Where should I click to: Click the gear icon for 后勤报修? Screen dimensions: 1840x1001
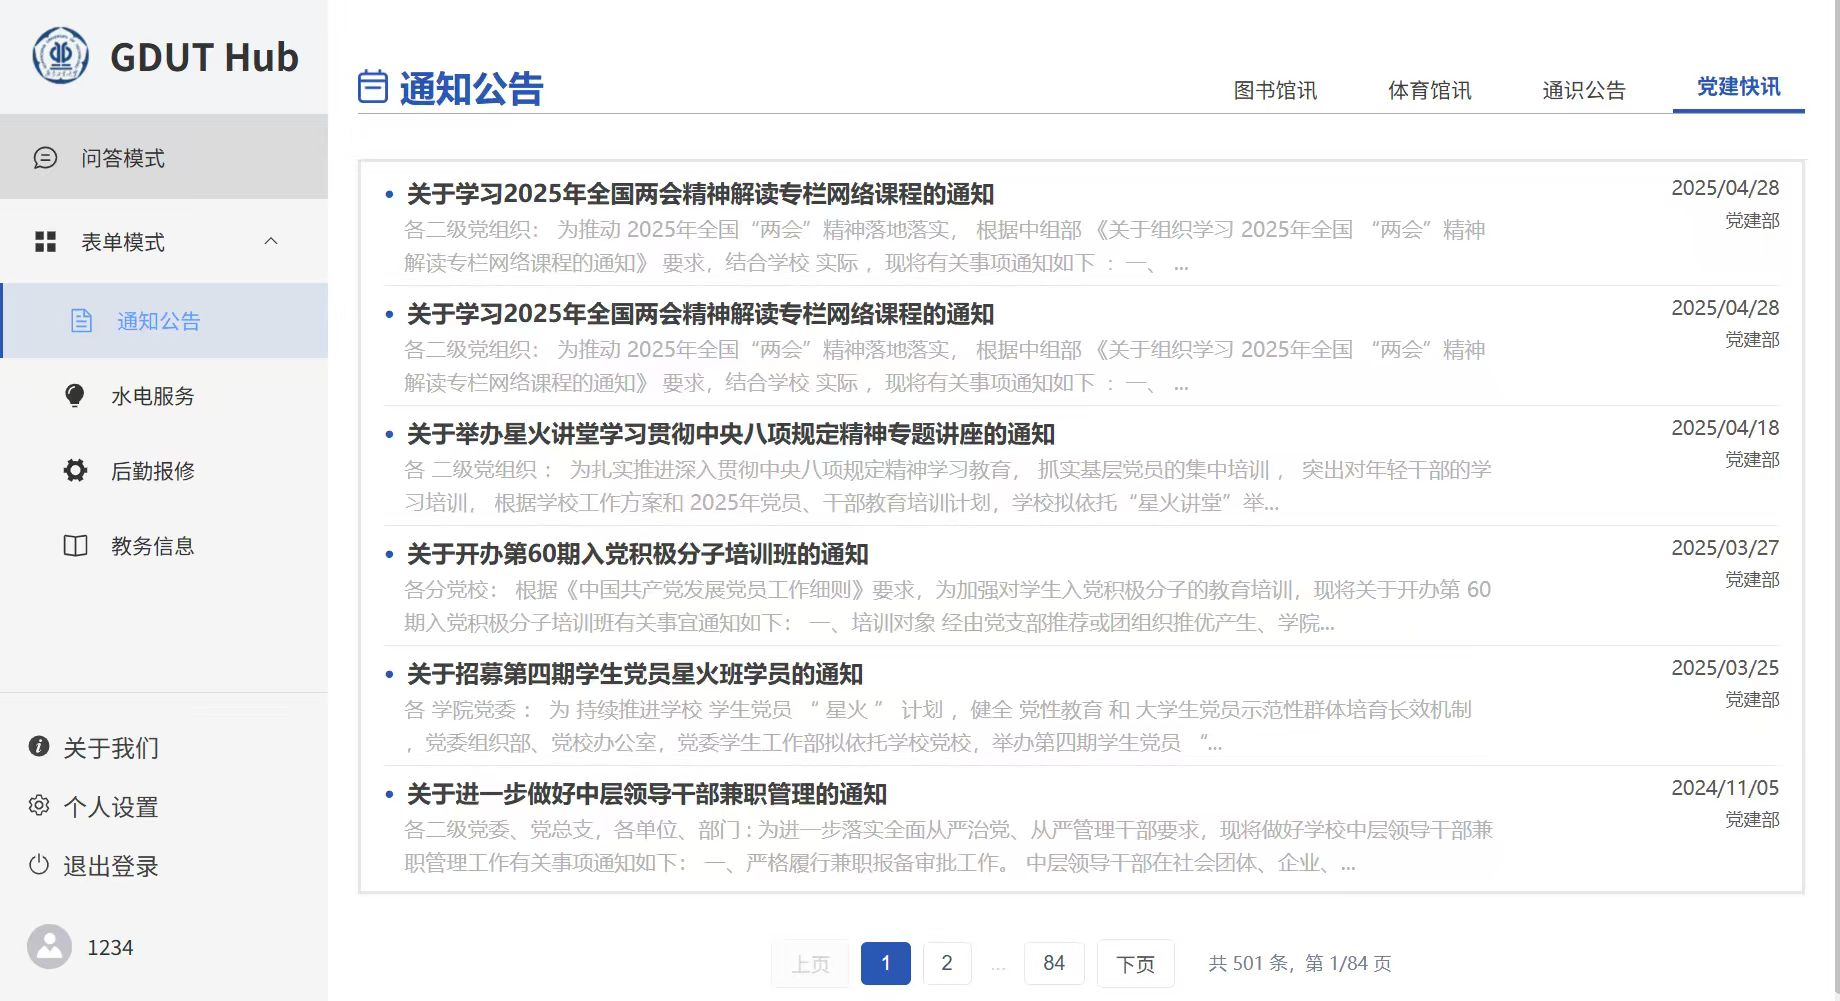[x=75, y=470]
